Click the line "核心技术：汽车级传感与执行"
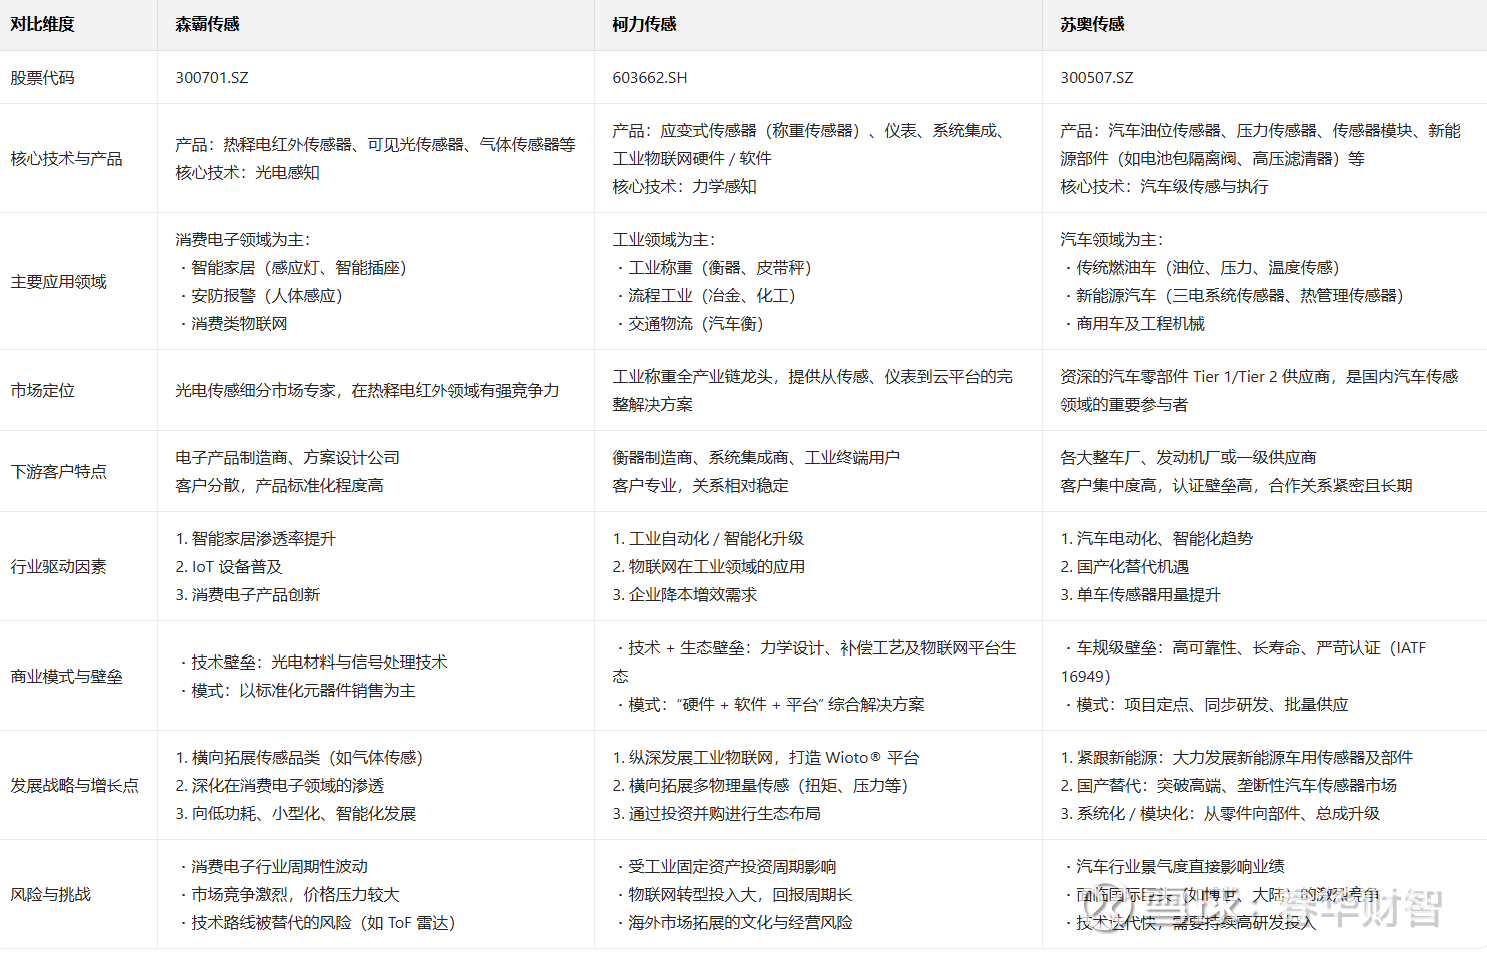Screen dimensions: 1487x953 1165,187
